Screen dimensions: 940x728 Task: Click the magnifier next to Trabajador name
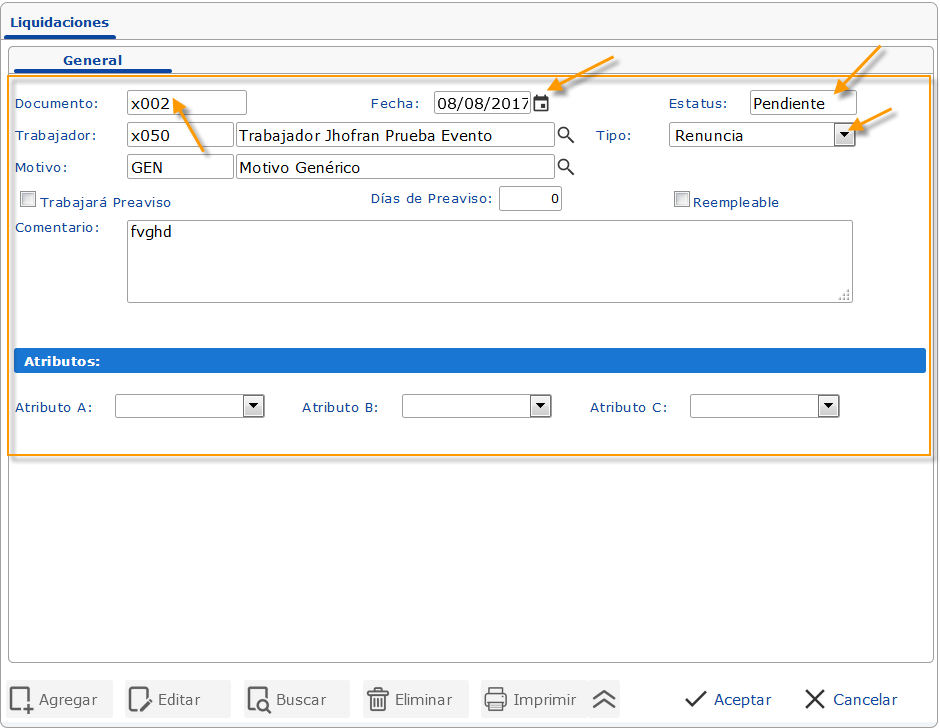click(x=566, y=135)
